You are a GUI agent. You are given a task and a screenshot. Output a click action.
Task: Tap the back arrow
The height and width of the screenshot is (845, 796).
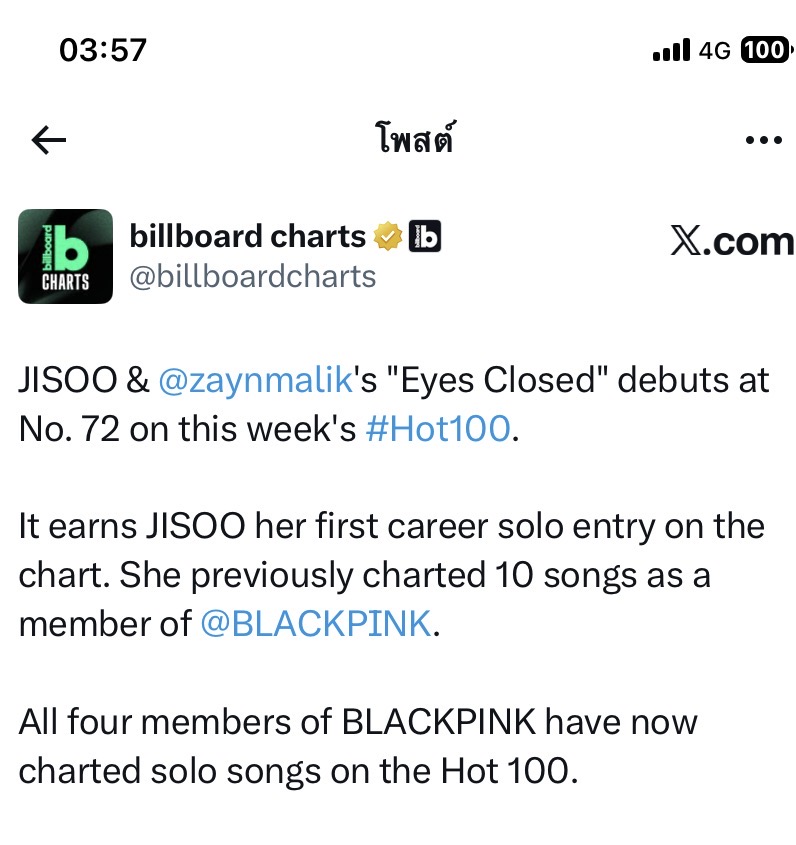pos(49,141)
